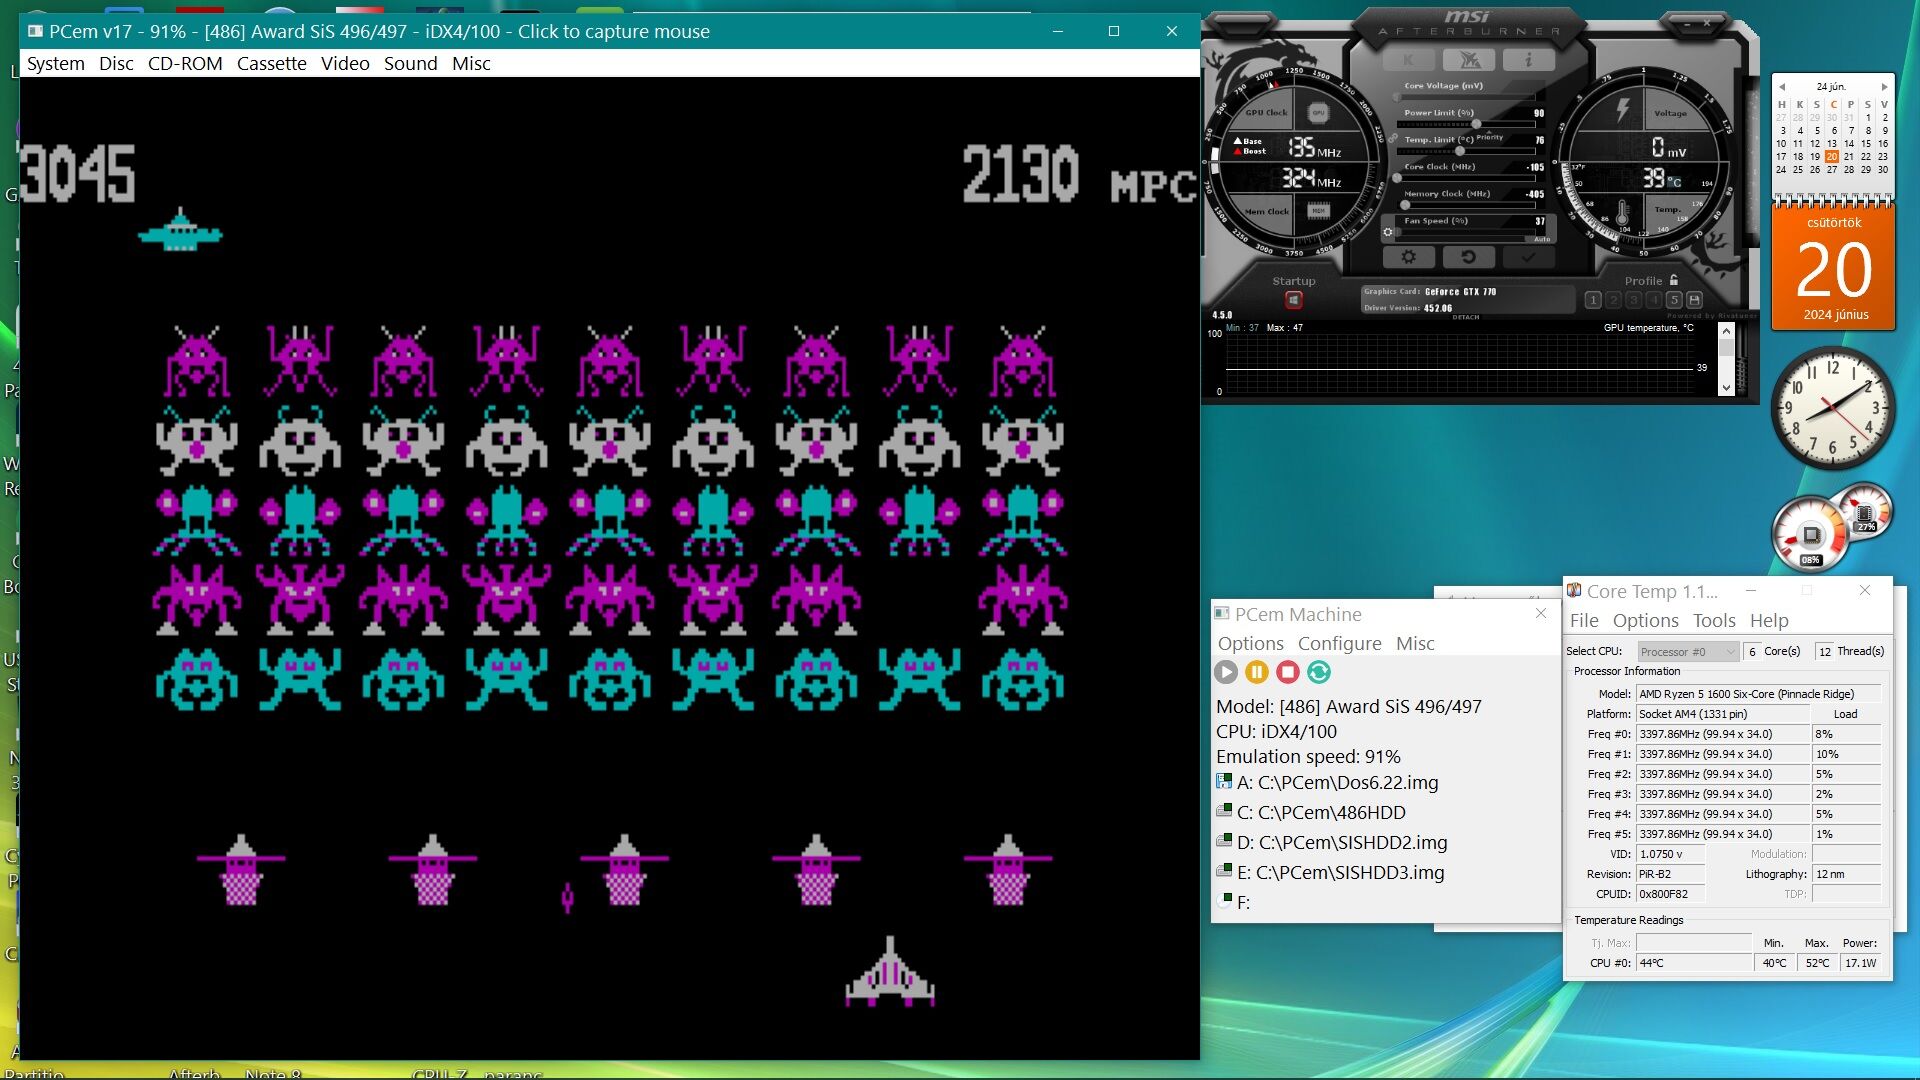This screenshot has width=1920, height=1080.
Task: Select Afterburner profile slot 3
Action: coord(1634,300)
